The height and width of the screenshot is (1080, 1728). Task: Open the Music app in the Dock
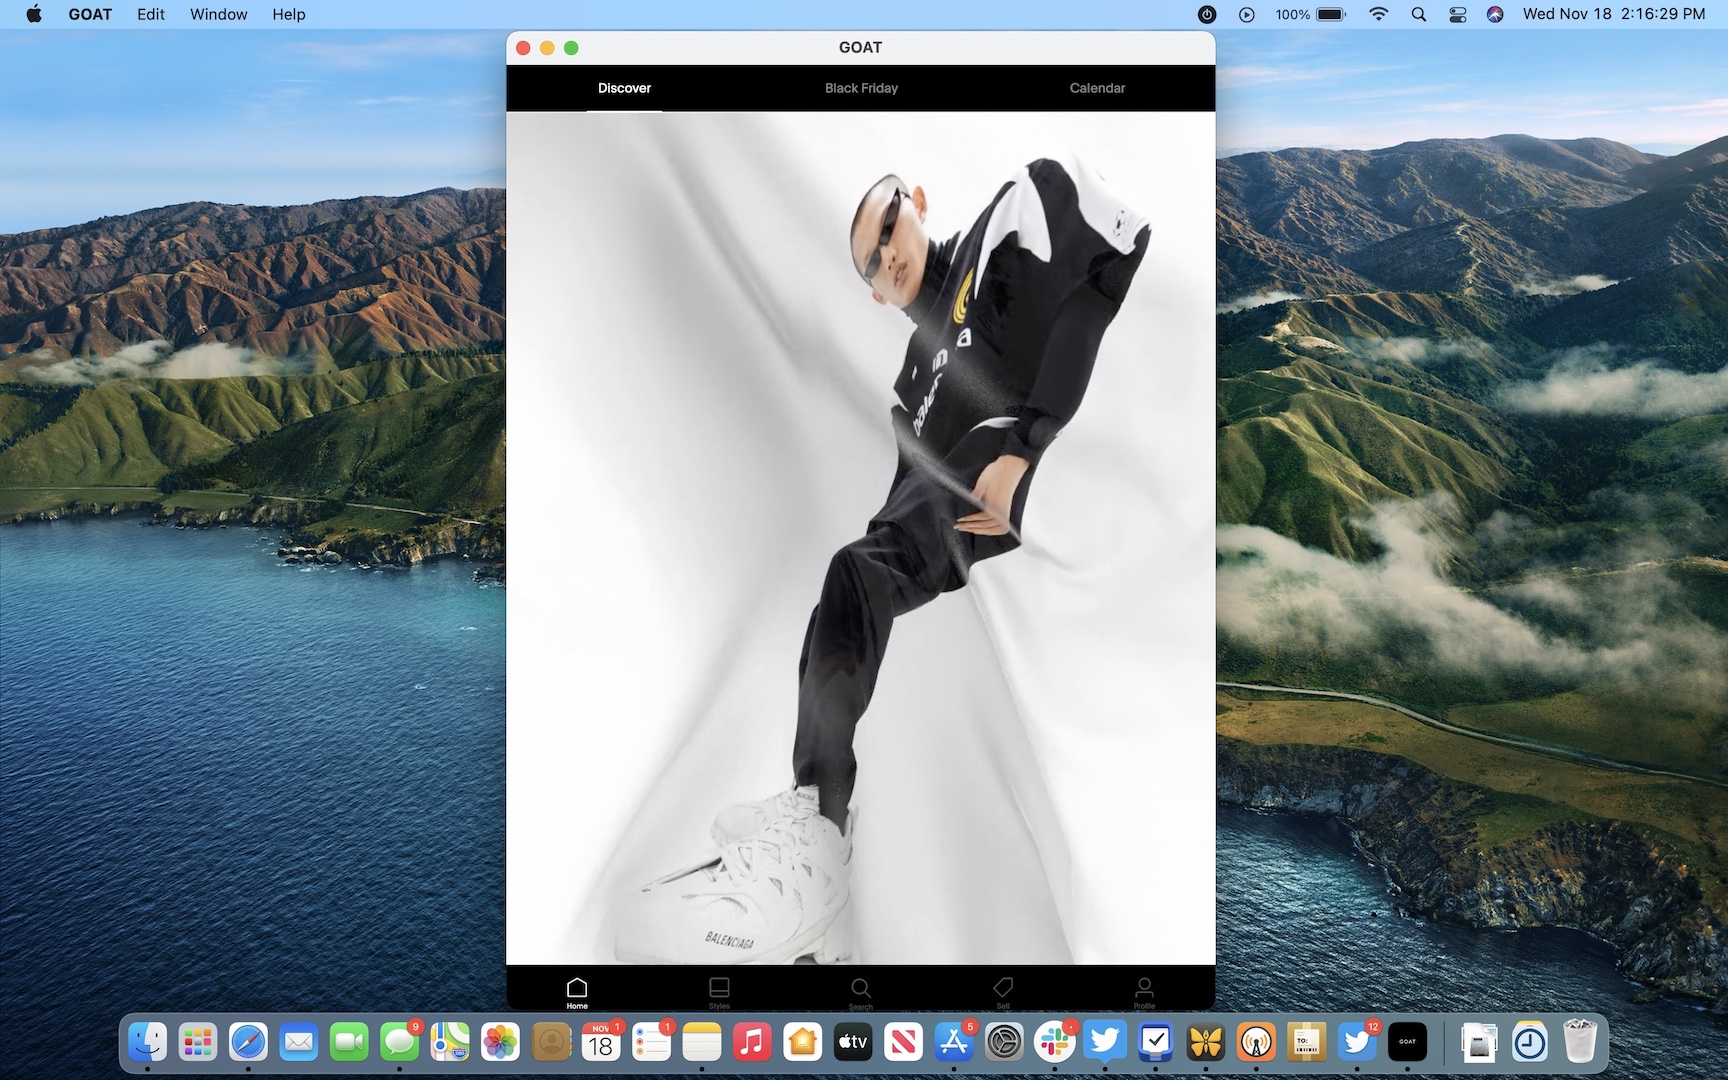(752, 1043)
